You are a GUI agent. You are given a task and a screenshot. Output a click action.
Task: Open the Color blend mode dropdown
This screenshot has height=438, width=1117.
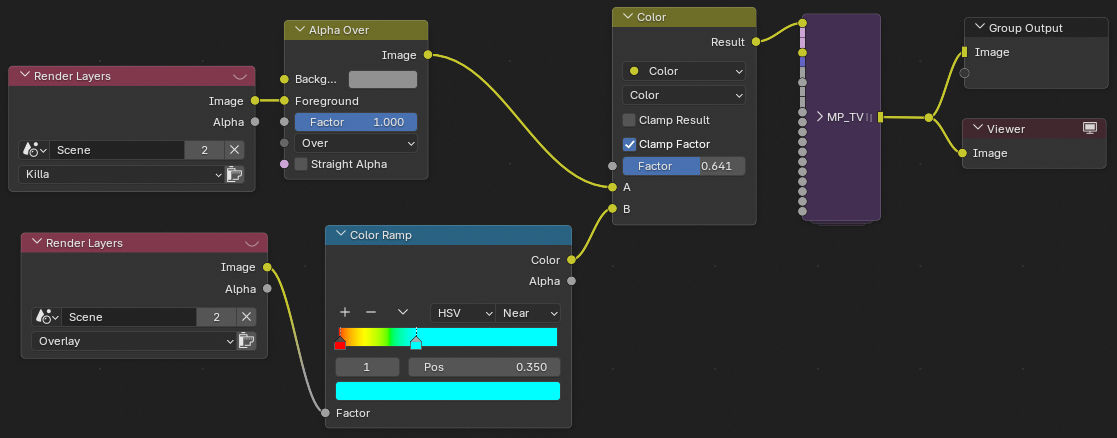684,95
